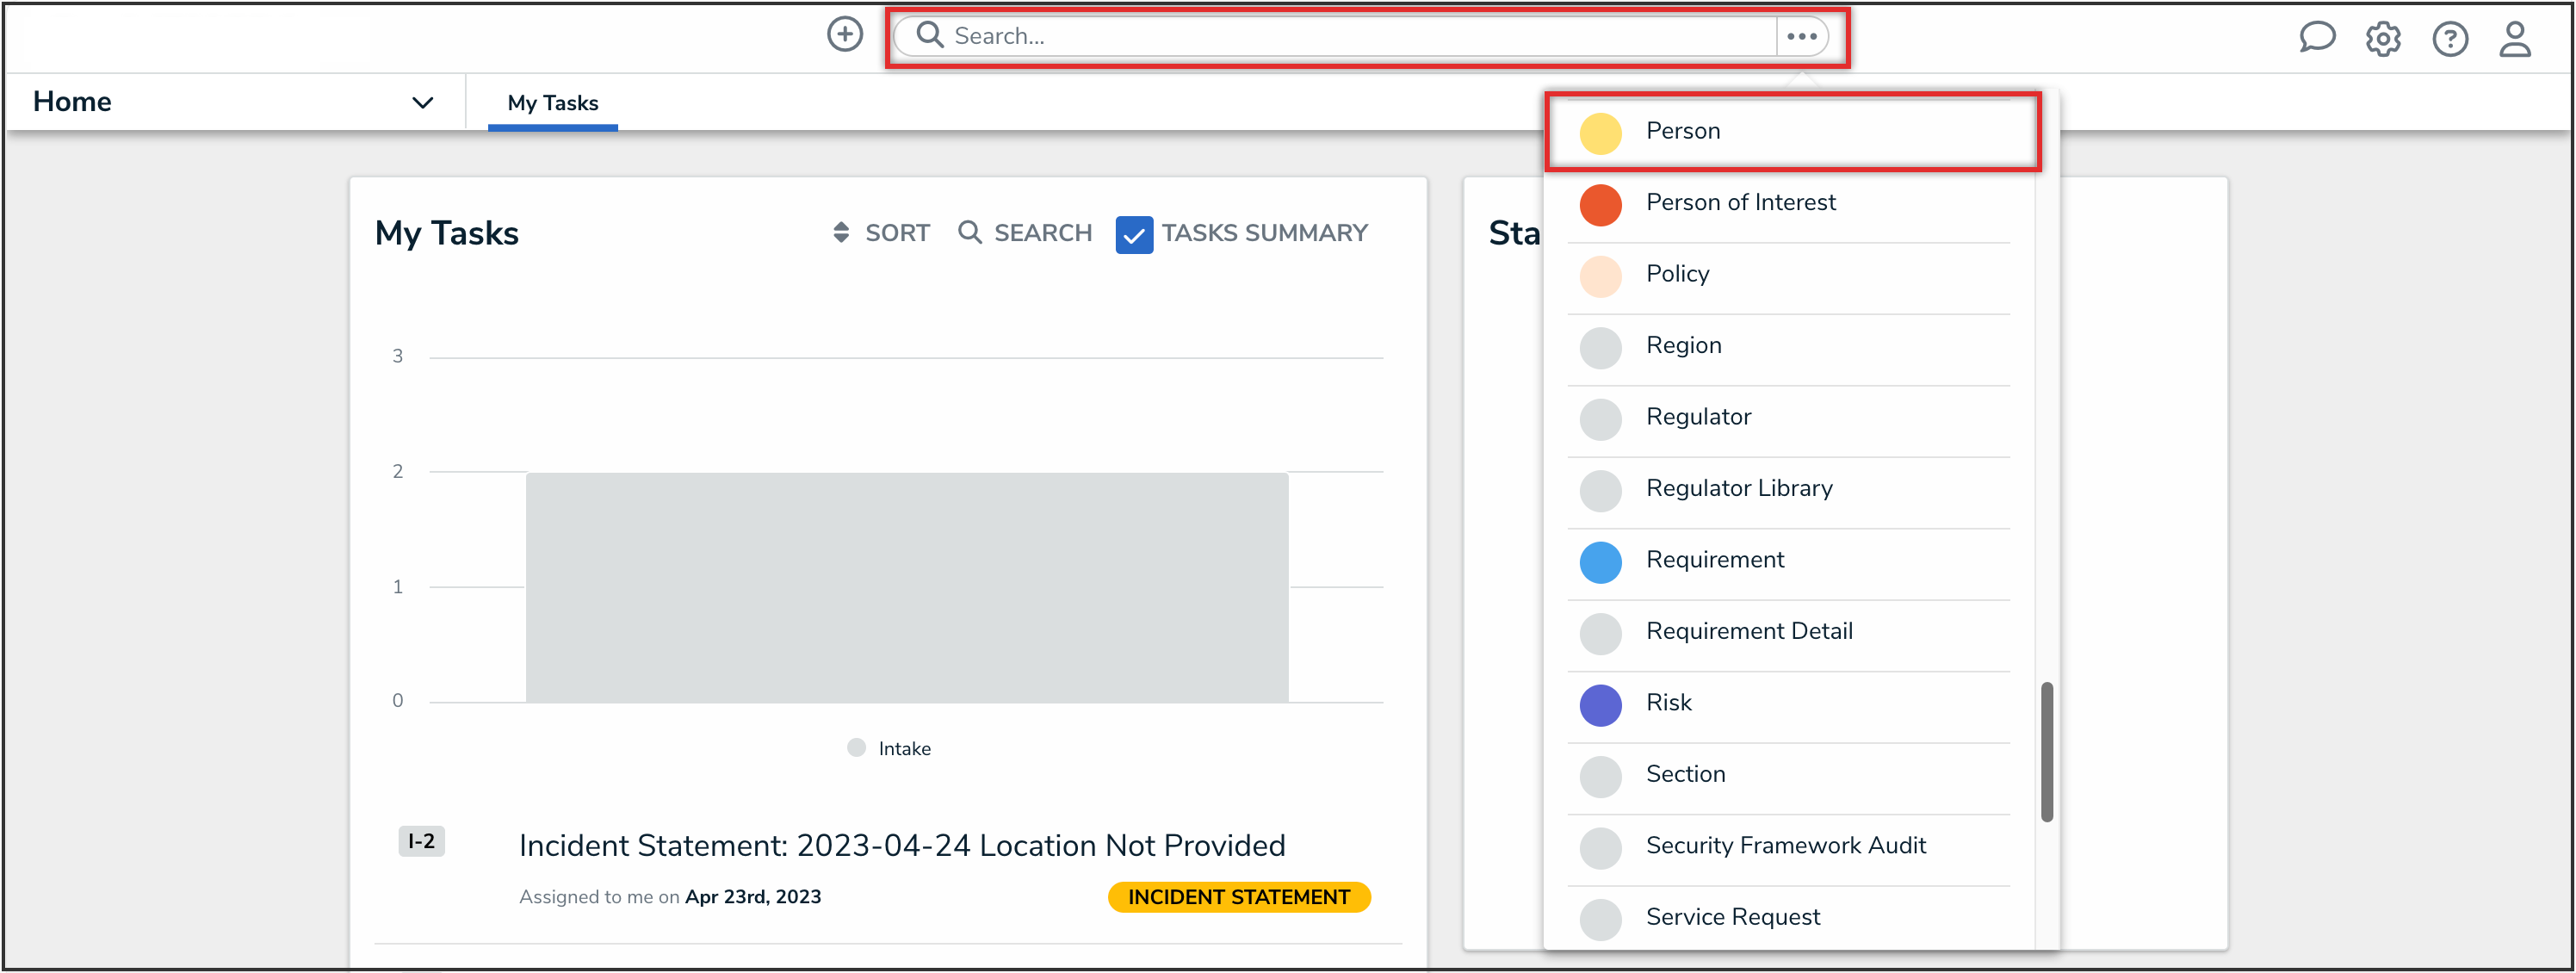
Task: Open the Incident Statement 2023-04-24 task
Action: pos(901,845)
